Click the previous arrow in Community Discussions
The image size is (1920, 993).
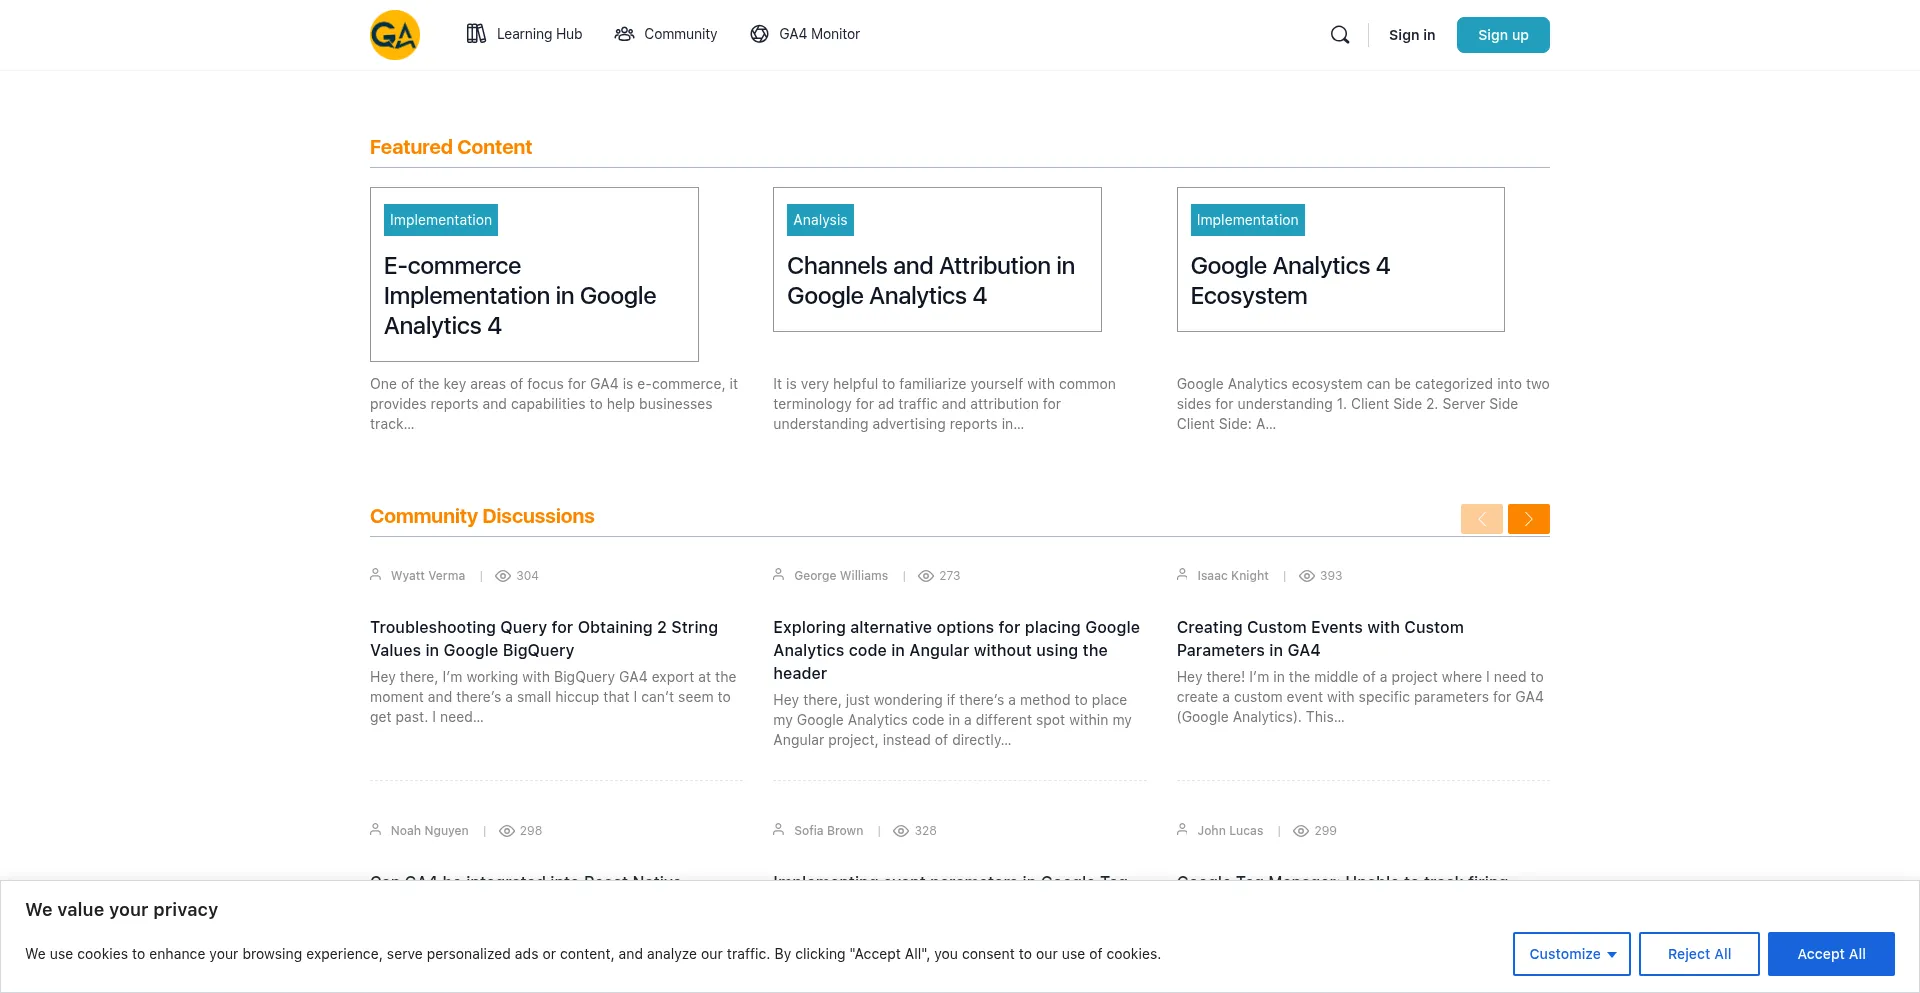pos(1481,518)
